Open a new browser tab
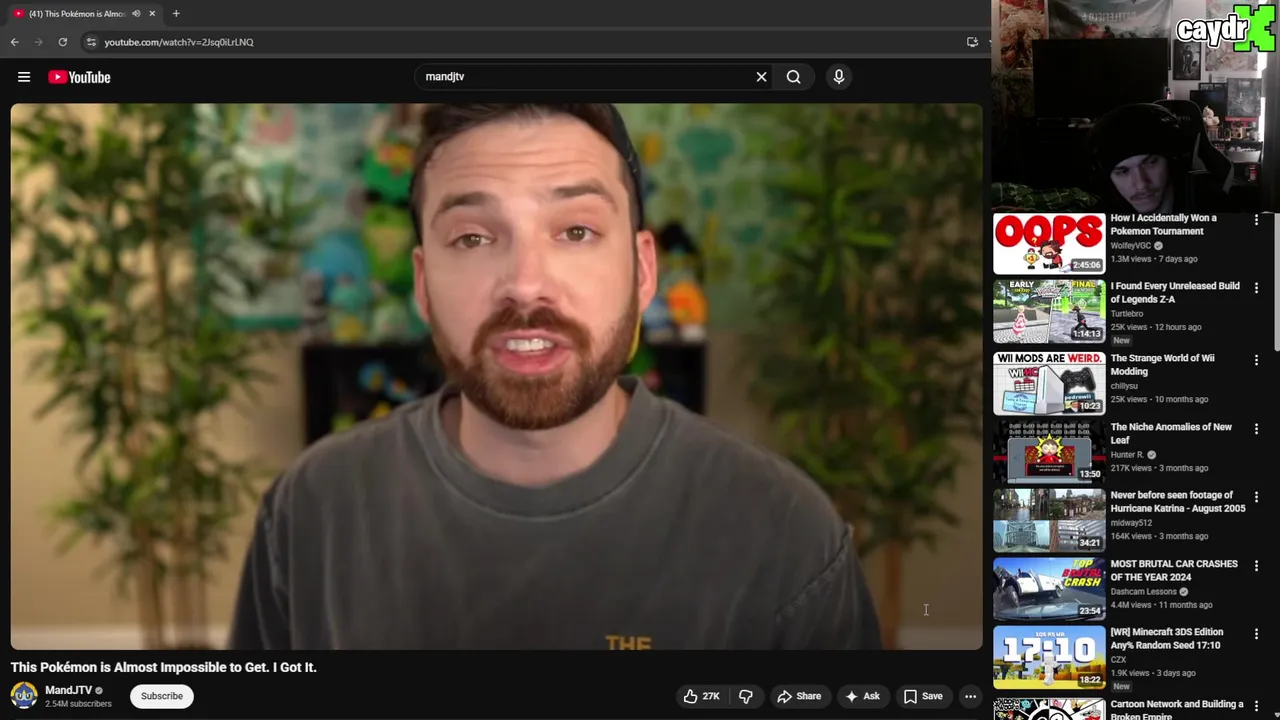1280x720 pixels. [x=176, y=13]
